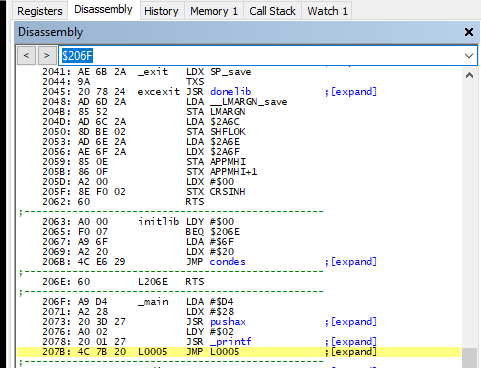Click the RTS line at 2062
The width and height of the screenshot is (481, 368).
click(x=123, y=202)
